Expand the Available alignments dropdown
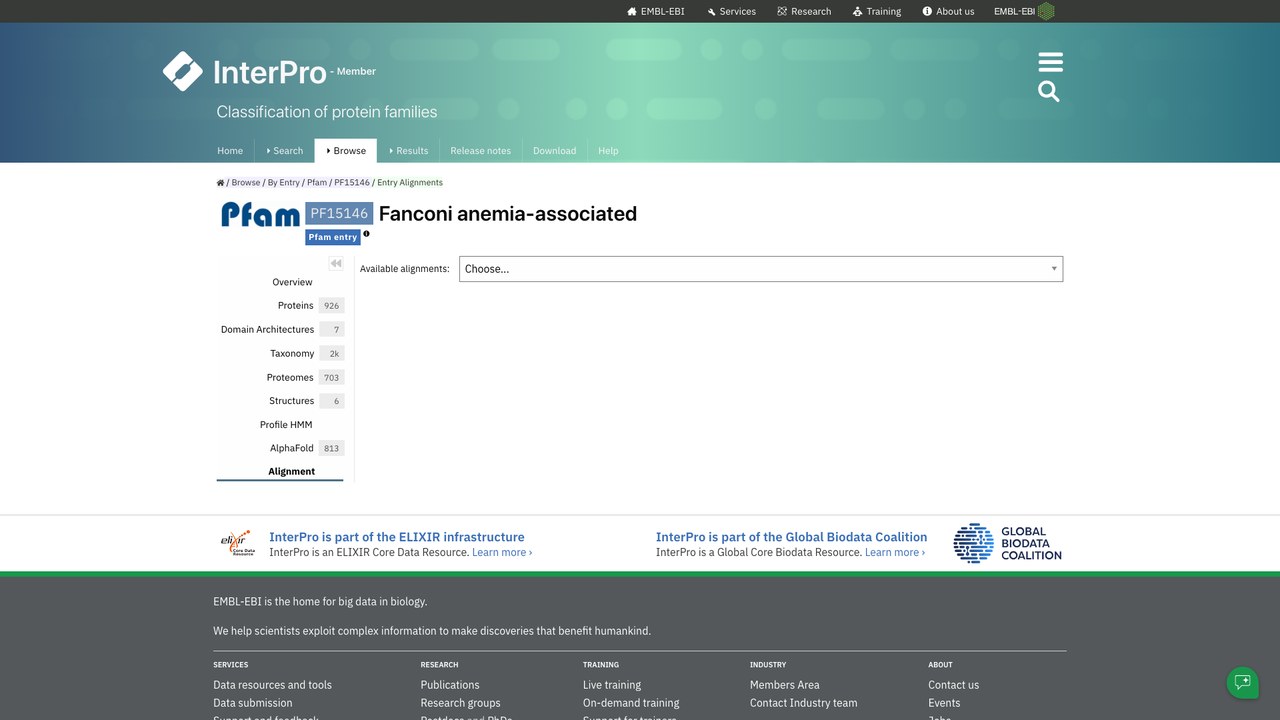Image resolution: width=1280 pixels, height=720 pixels. [x=761, y=269]
